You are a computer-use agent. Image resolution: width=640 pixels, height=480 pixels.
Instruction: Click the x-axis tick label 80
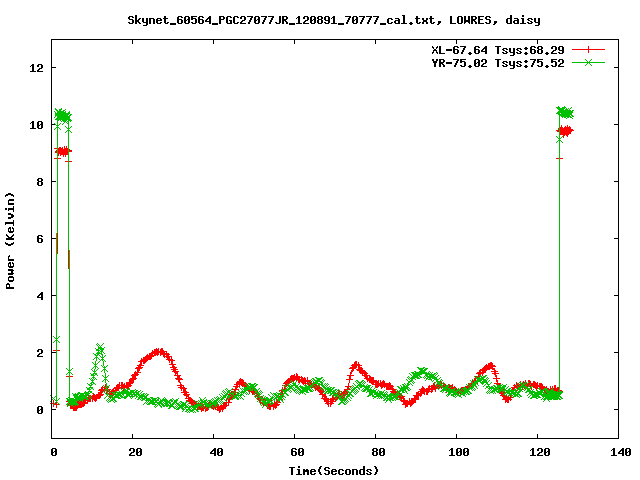[378, 452]
